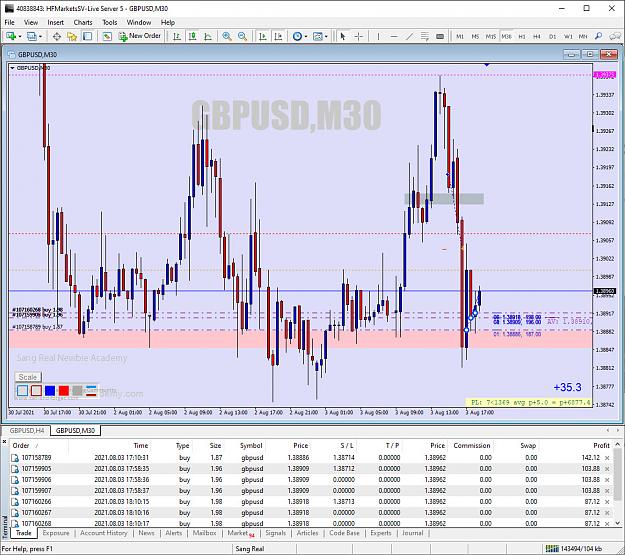Viewport: 625px width, 555px height.
Task: Switch to H4 timeframe
Action: (537, 36)
